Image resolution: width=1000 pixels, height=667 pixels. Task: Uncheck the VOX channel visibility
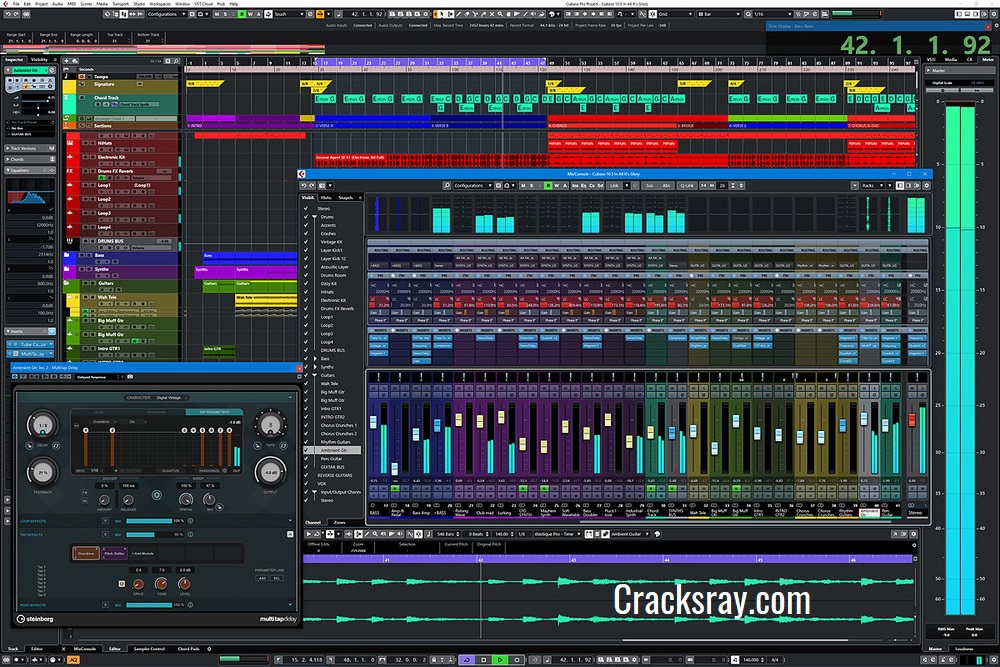tap(306, 483)
